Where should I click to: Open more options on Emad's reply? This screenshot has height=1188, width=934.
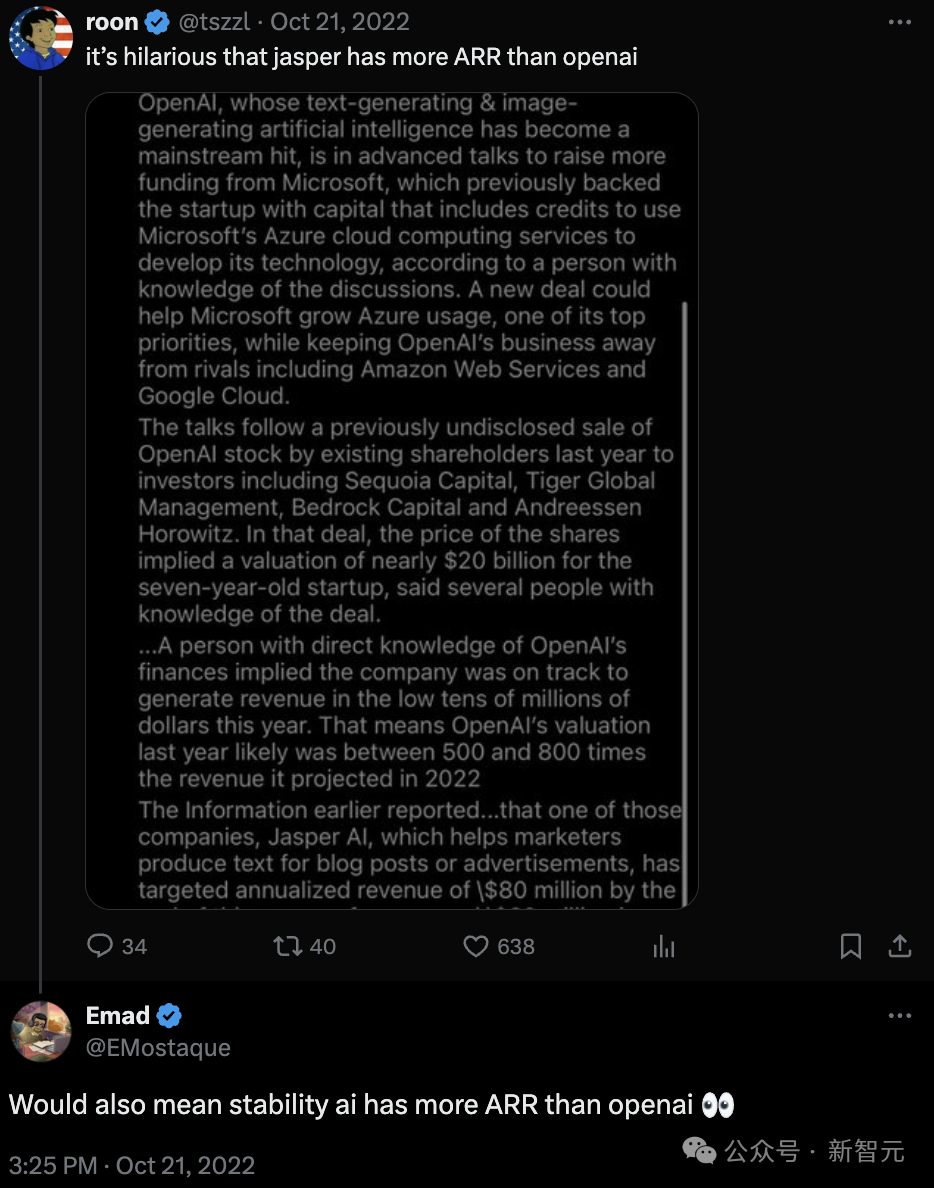tap(899, 1015)
